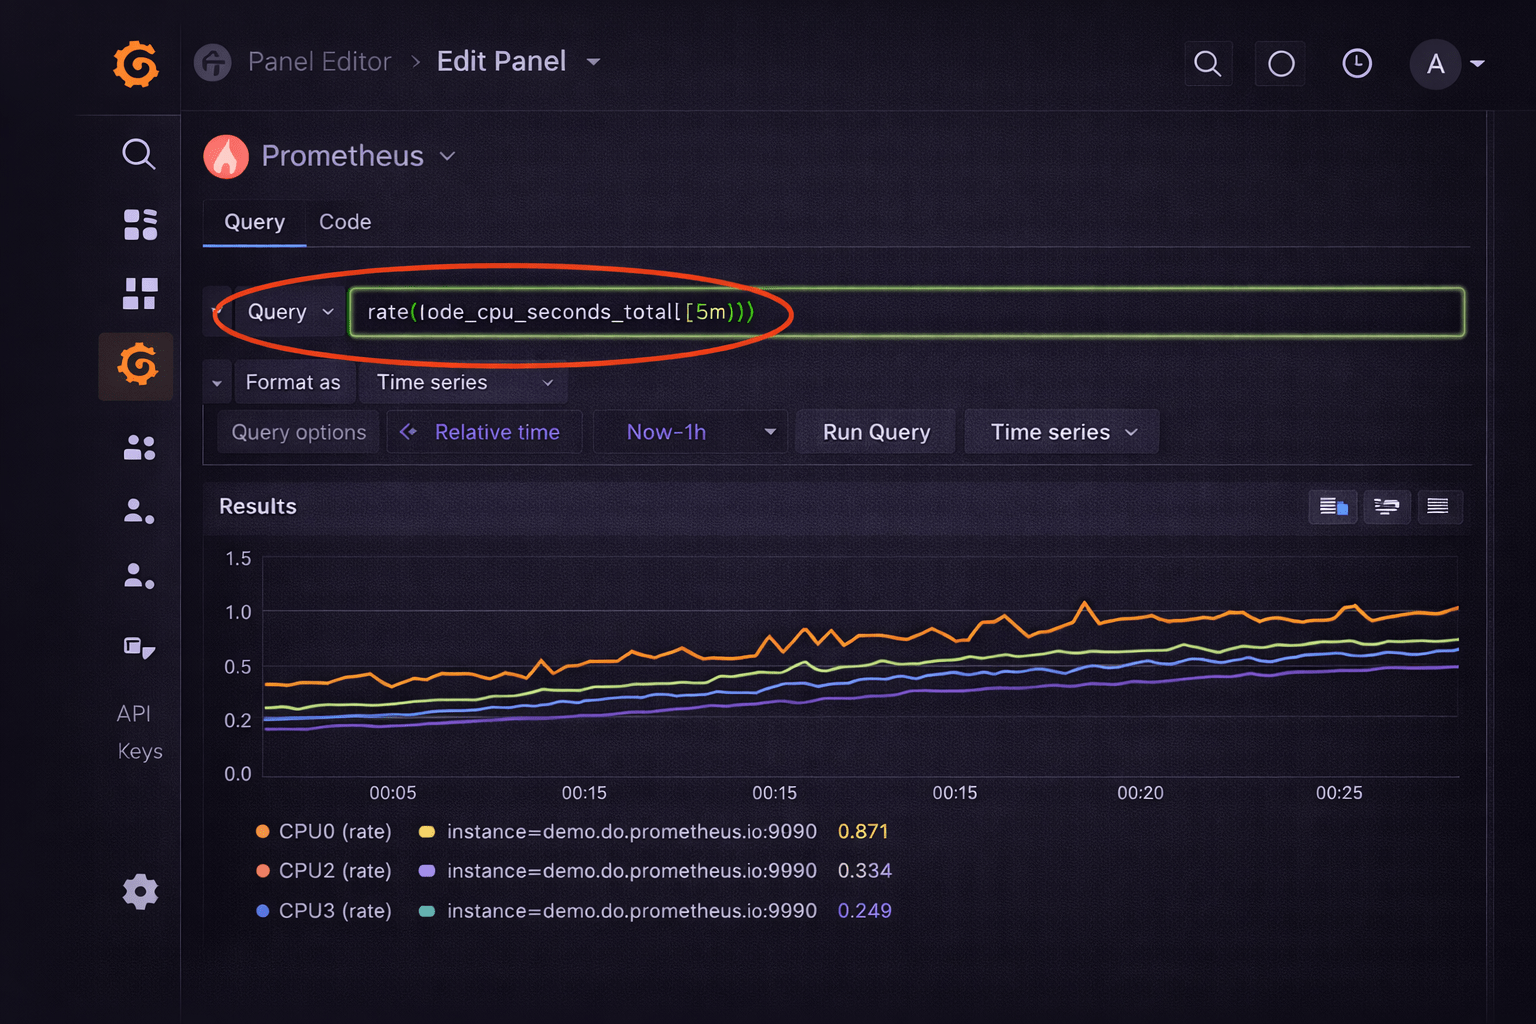Click the Results panel heading
This screenshot has height=1024, width=1536.
pyautogui.click(x=258, y=507)
